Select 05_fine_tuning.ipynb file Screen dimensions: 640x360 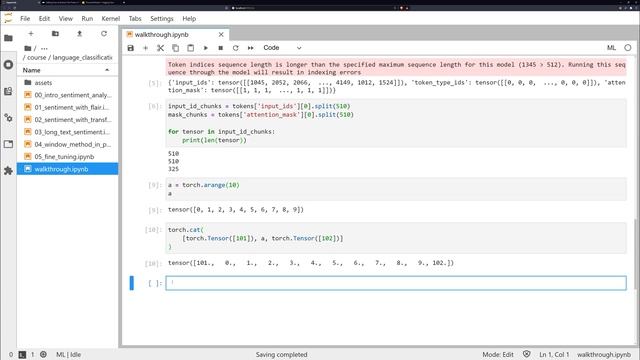pos(67,157)
